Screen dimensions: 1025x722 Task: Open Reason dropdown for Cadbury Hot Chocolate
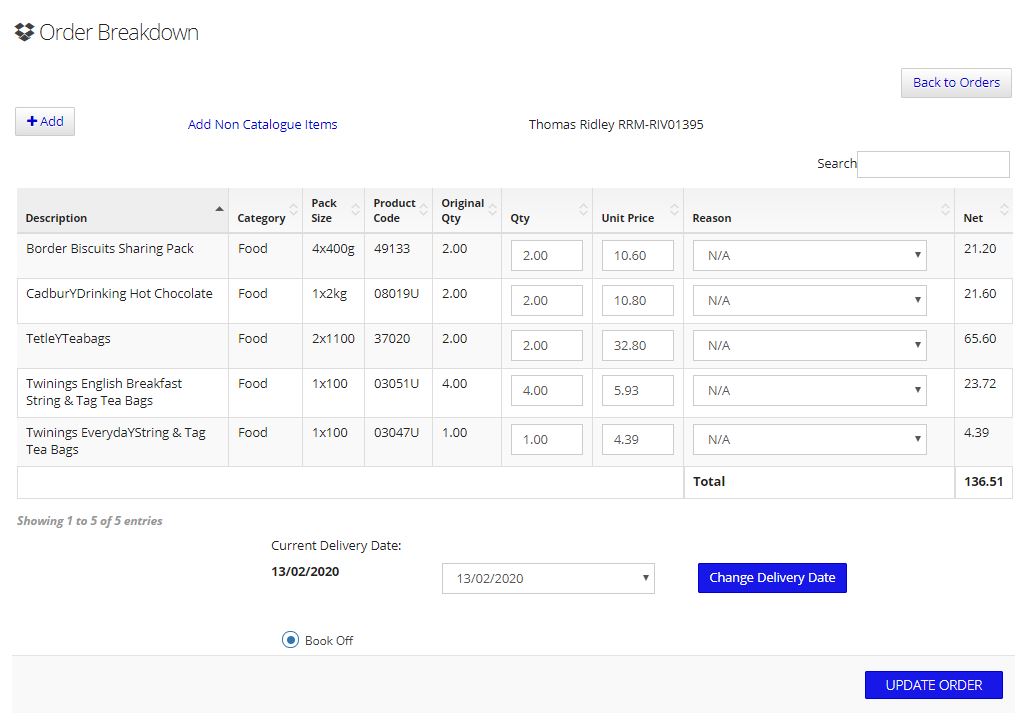[x=809, y=300]
